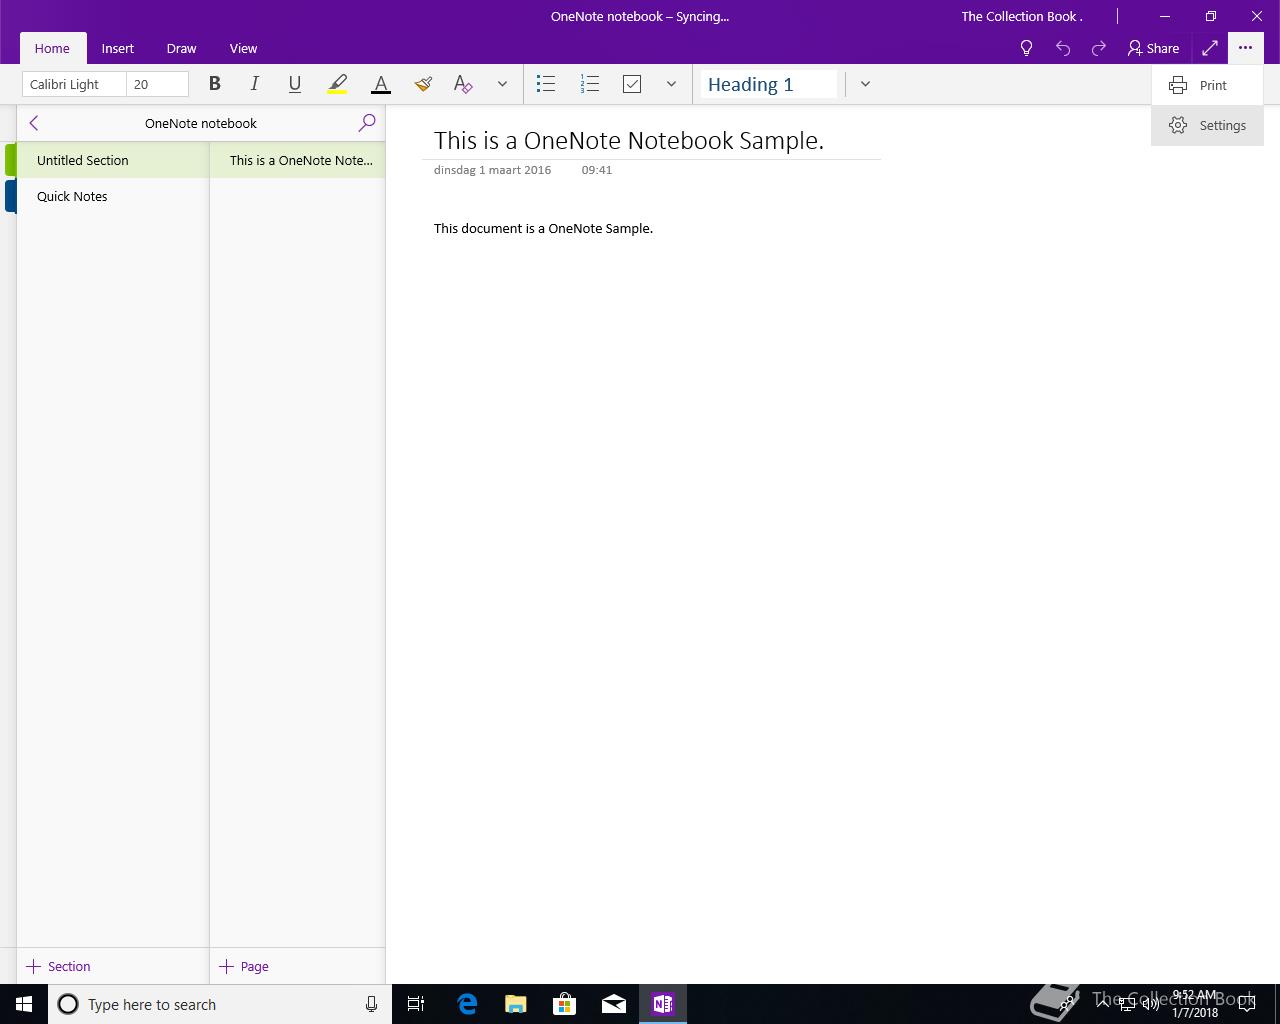Viewport: 1280px width, 1024px height.
Task: Search notes with the magnifier icon
Action: (x=367, y=123)
